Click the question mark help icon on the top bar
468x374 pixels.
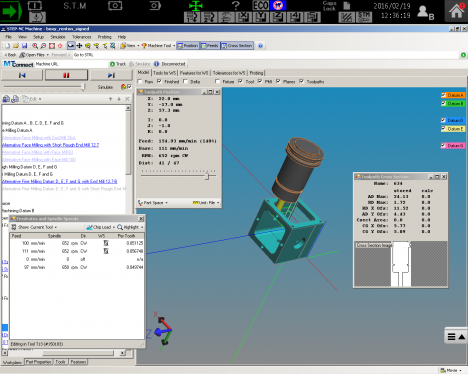(x=236, y=6)
